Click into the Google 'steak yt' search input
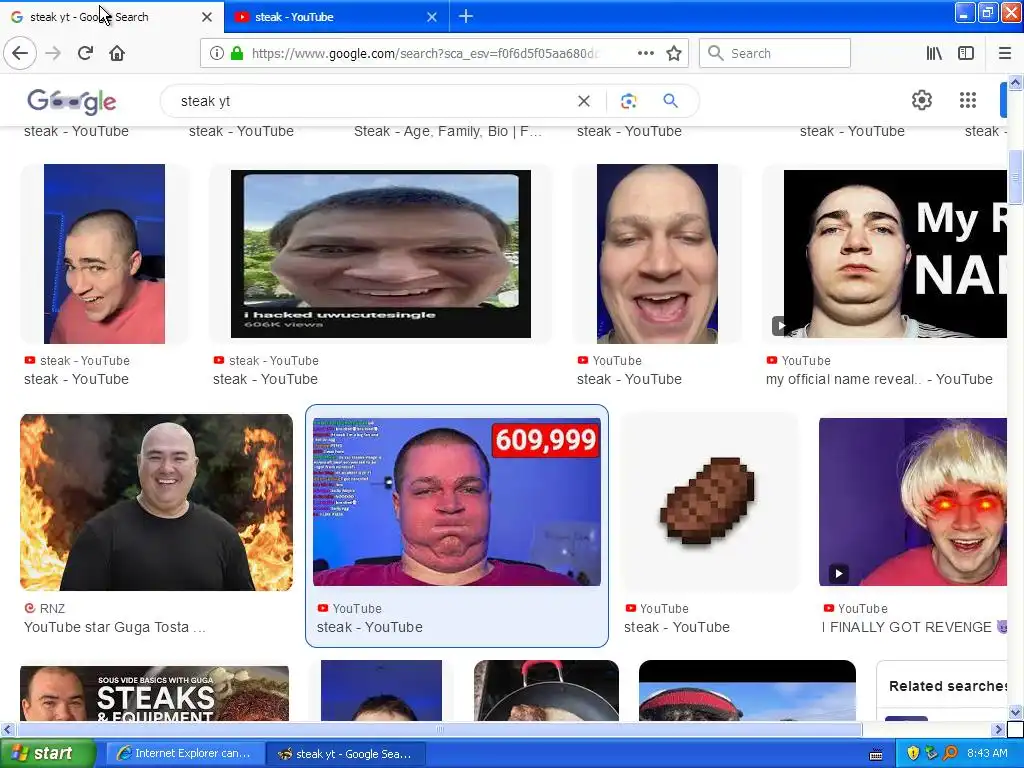Viewport: 1024px width, 768px height. pos(372,101)
